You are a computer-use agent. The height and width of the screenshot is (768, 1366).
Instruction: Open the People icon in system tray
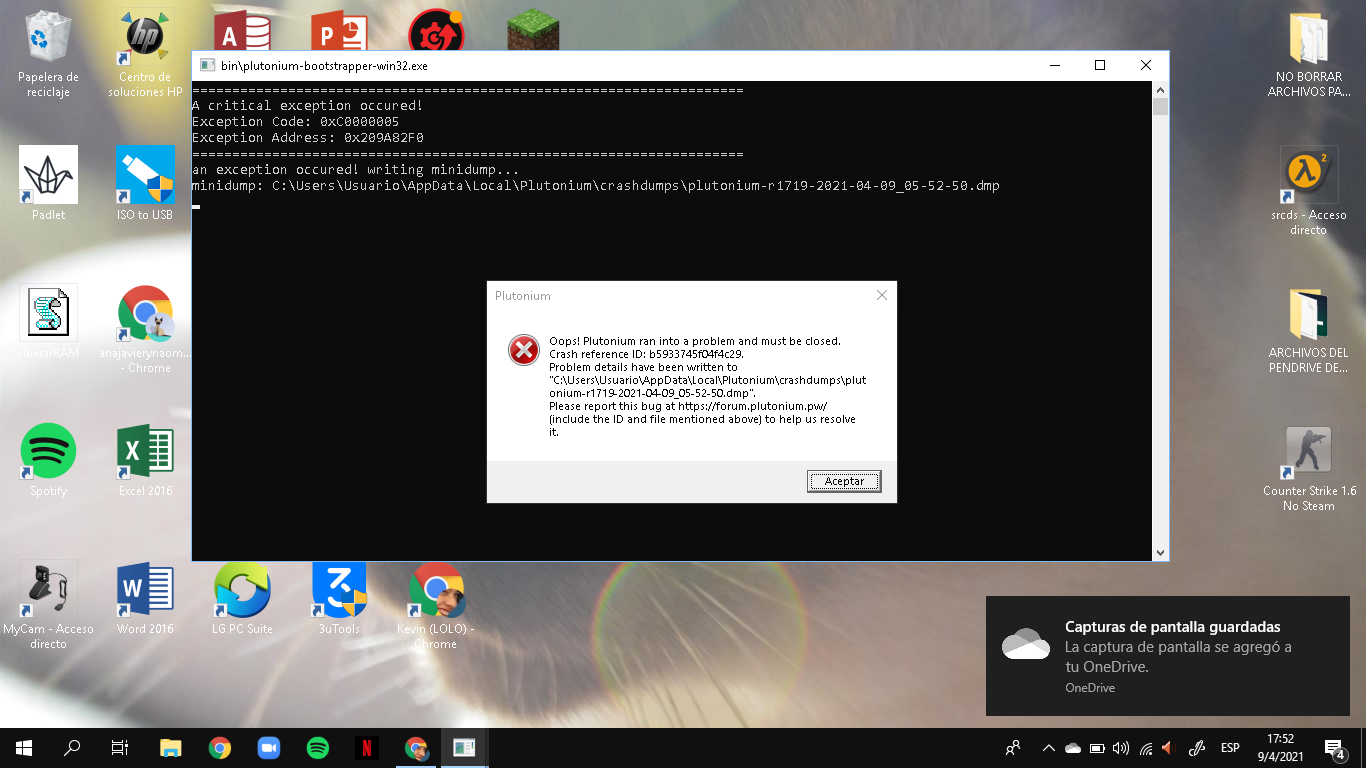point(1013,748)
